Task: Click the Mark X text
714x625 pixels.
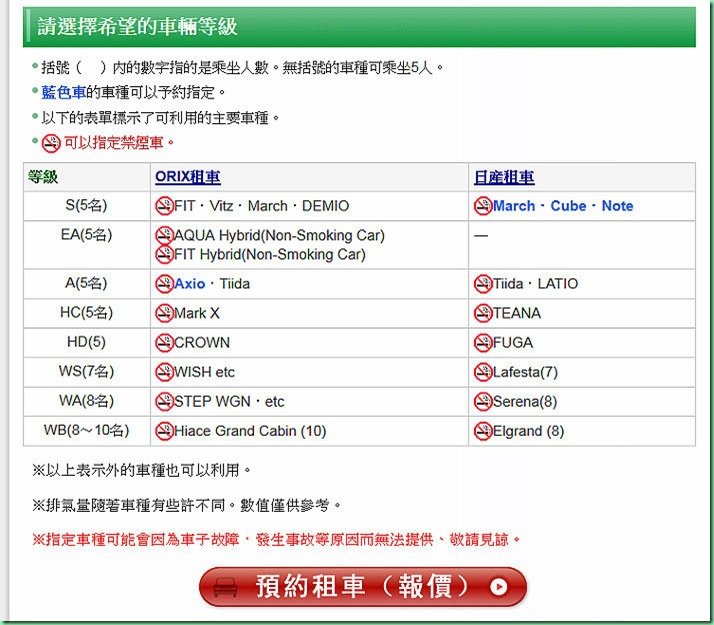Action: pos(197,313)
